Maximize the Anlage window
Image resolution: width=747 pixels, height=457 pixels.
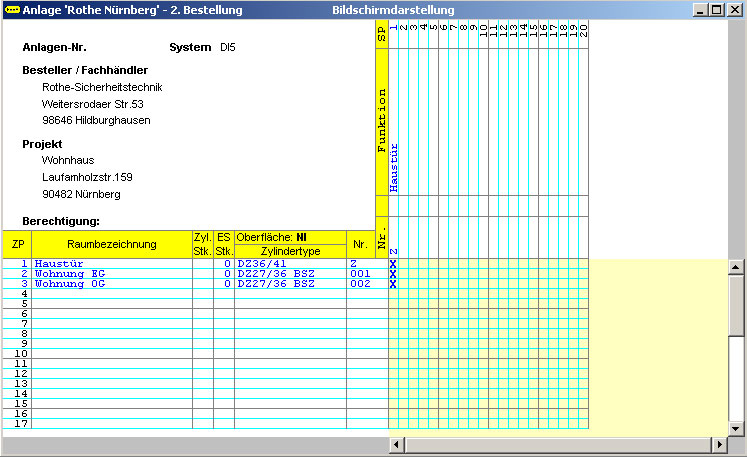tap(716, 10)
